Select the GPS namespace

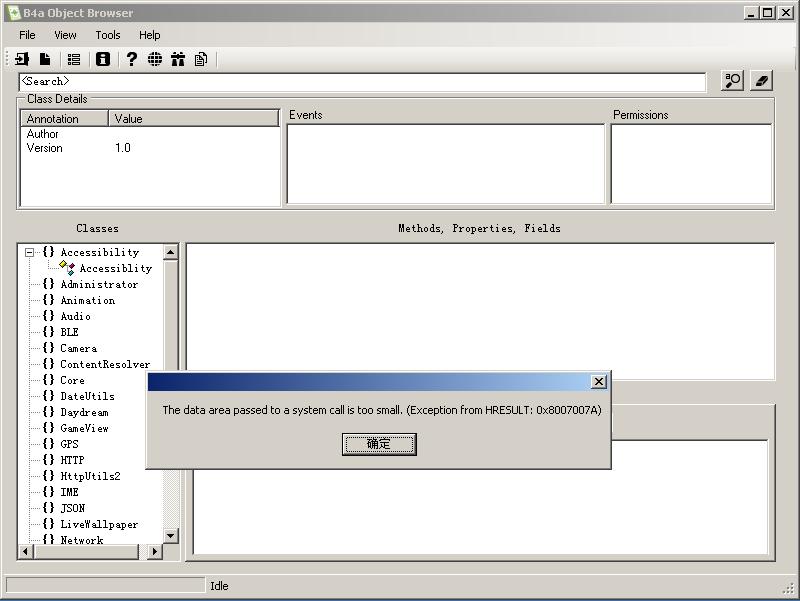[x=69, y=444]
